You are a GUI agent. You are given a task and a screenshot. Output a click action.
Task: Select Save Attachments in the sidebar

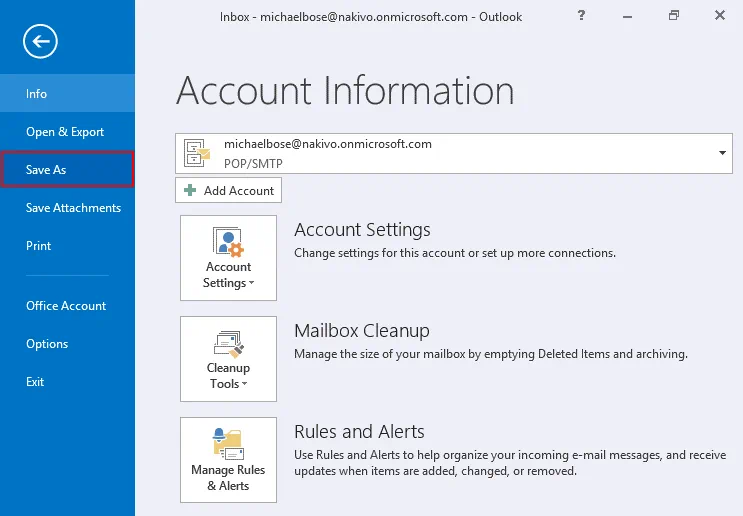click(x=73, y=208)
